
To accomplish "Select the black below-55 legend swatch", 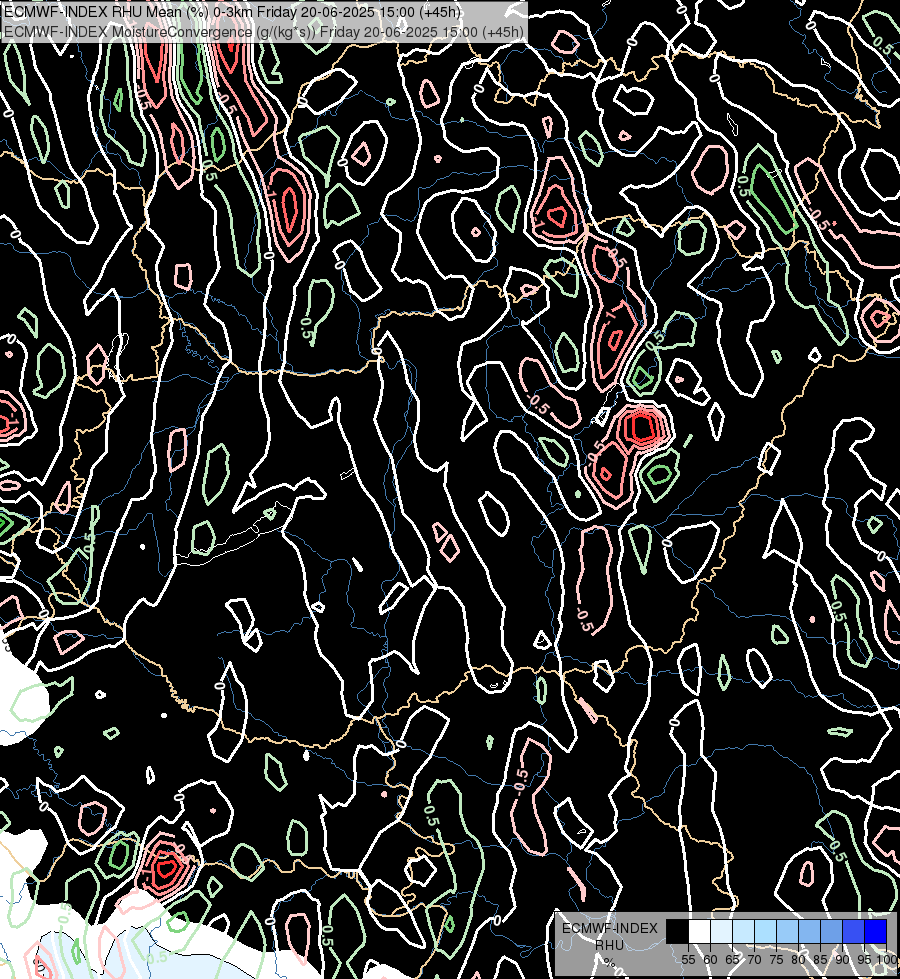I will pyautogui.click(x=678, y=932).
